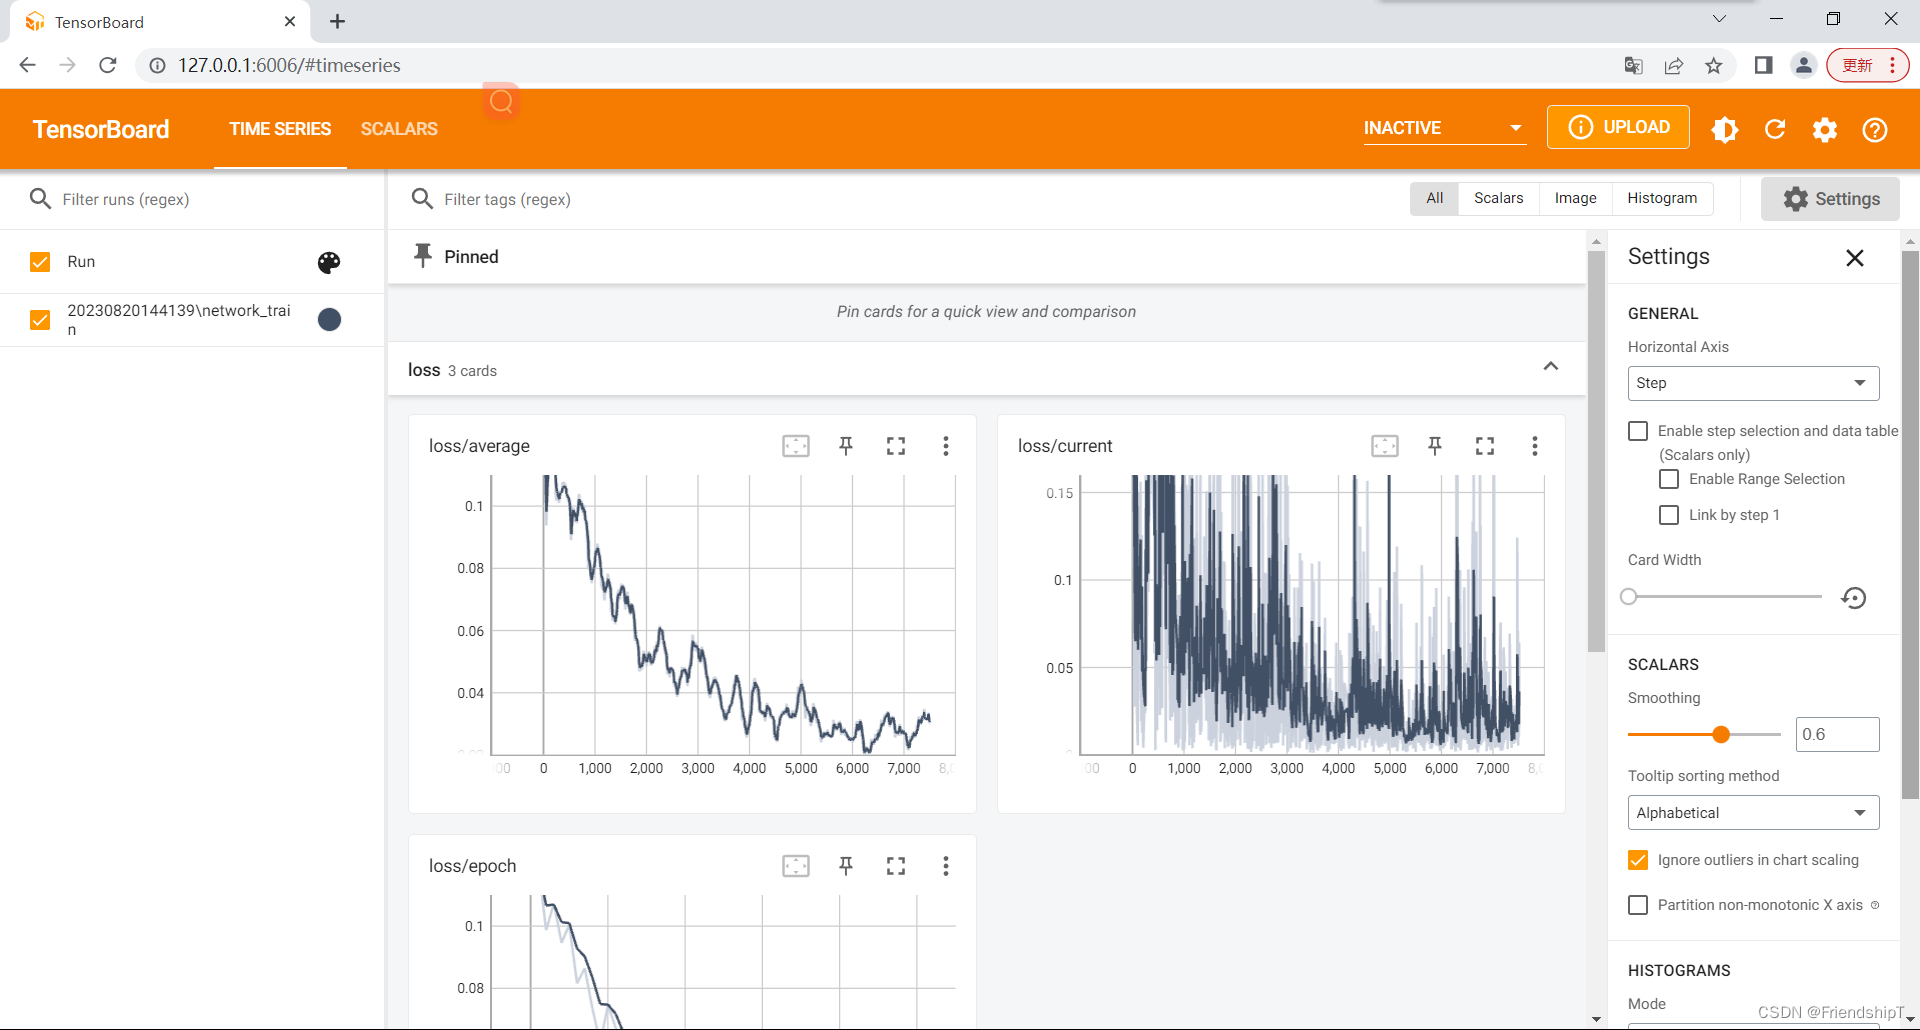Image resolution: width=1920 pixels, height=1030 pixels.
Task: Expand loss/average card to full size
Action: point(896,446)
